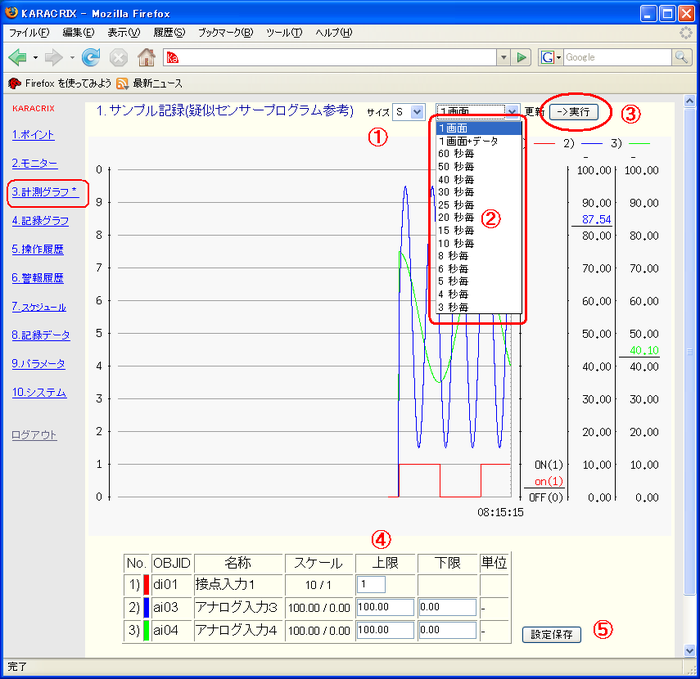
Task: Open the 6.警報履歴 link
Action: click(x=38, y=278)
